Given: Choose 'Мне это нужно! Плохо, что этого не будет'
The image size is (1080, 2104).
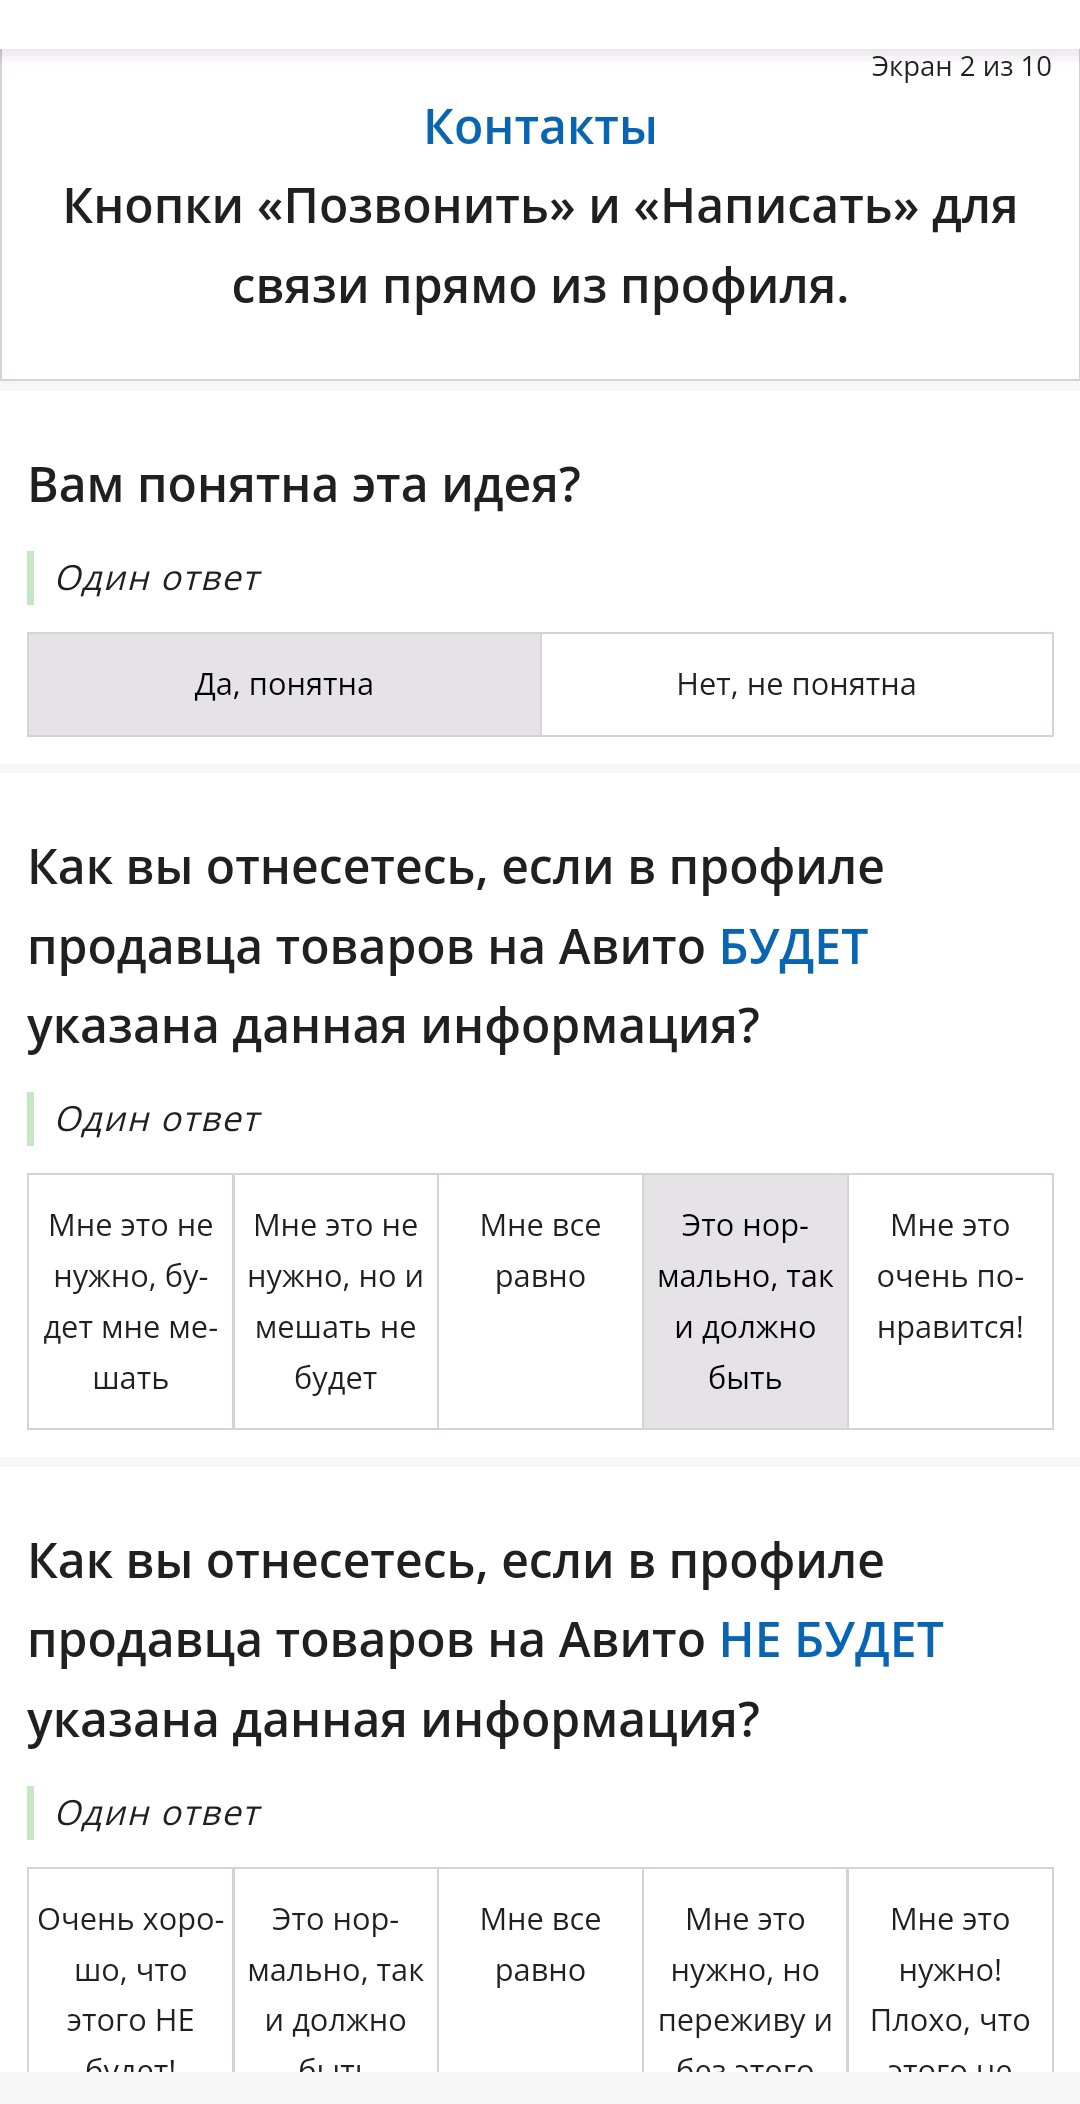Looking at the screenshot, I should point(950,1970).
